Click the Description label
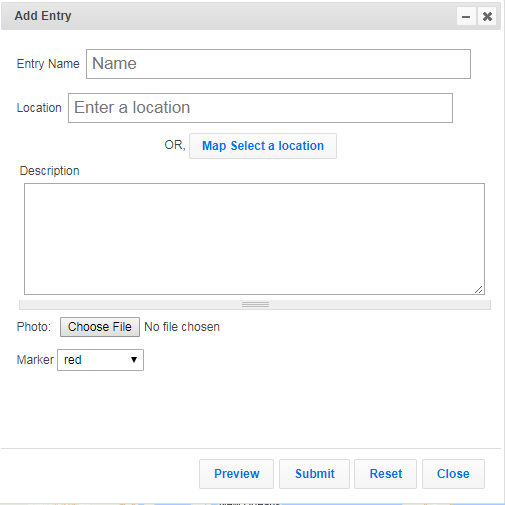Viewport: 505px width, 505px height. click(49, 171)
